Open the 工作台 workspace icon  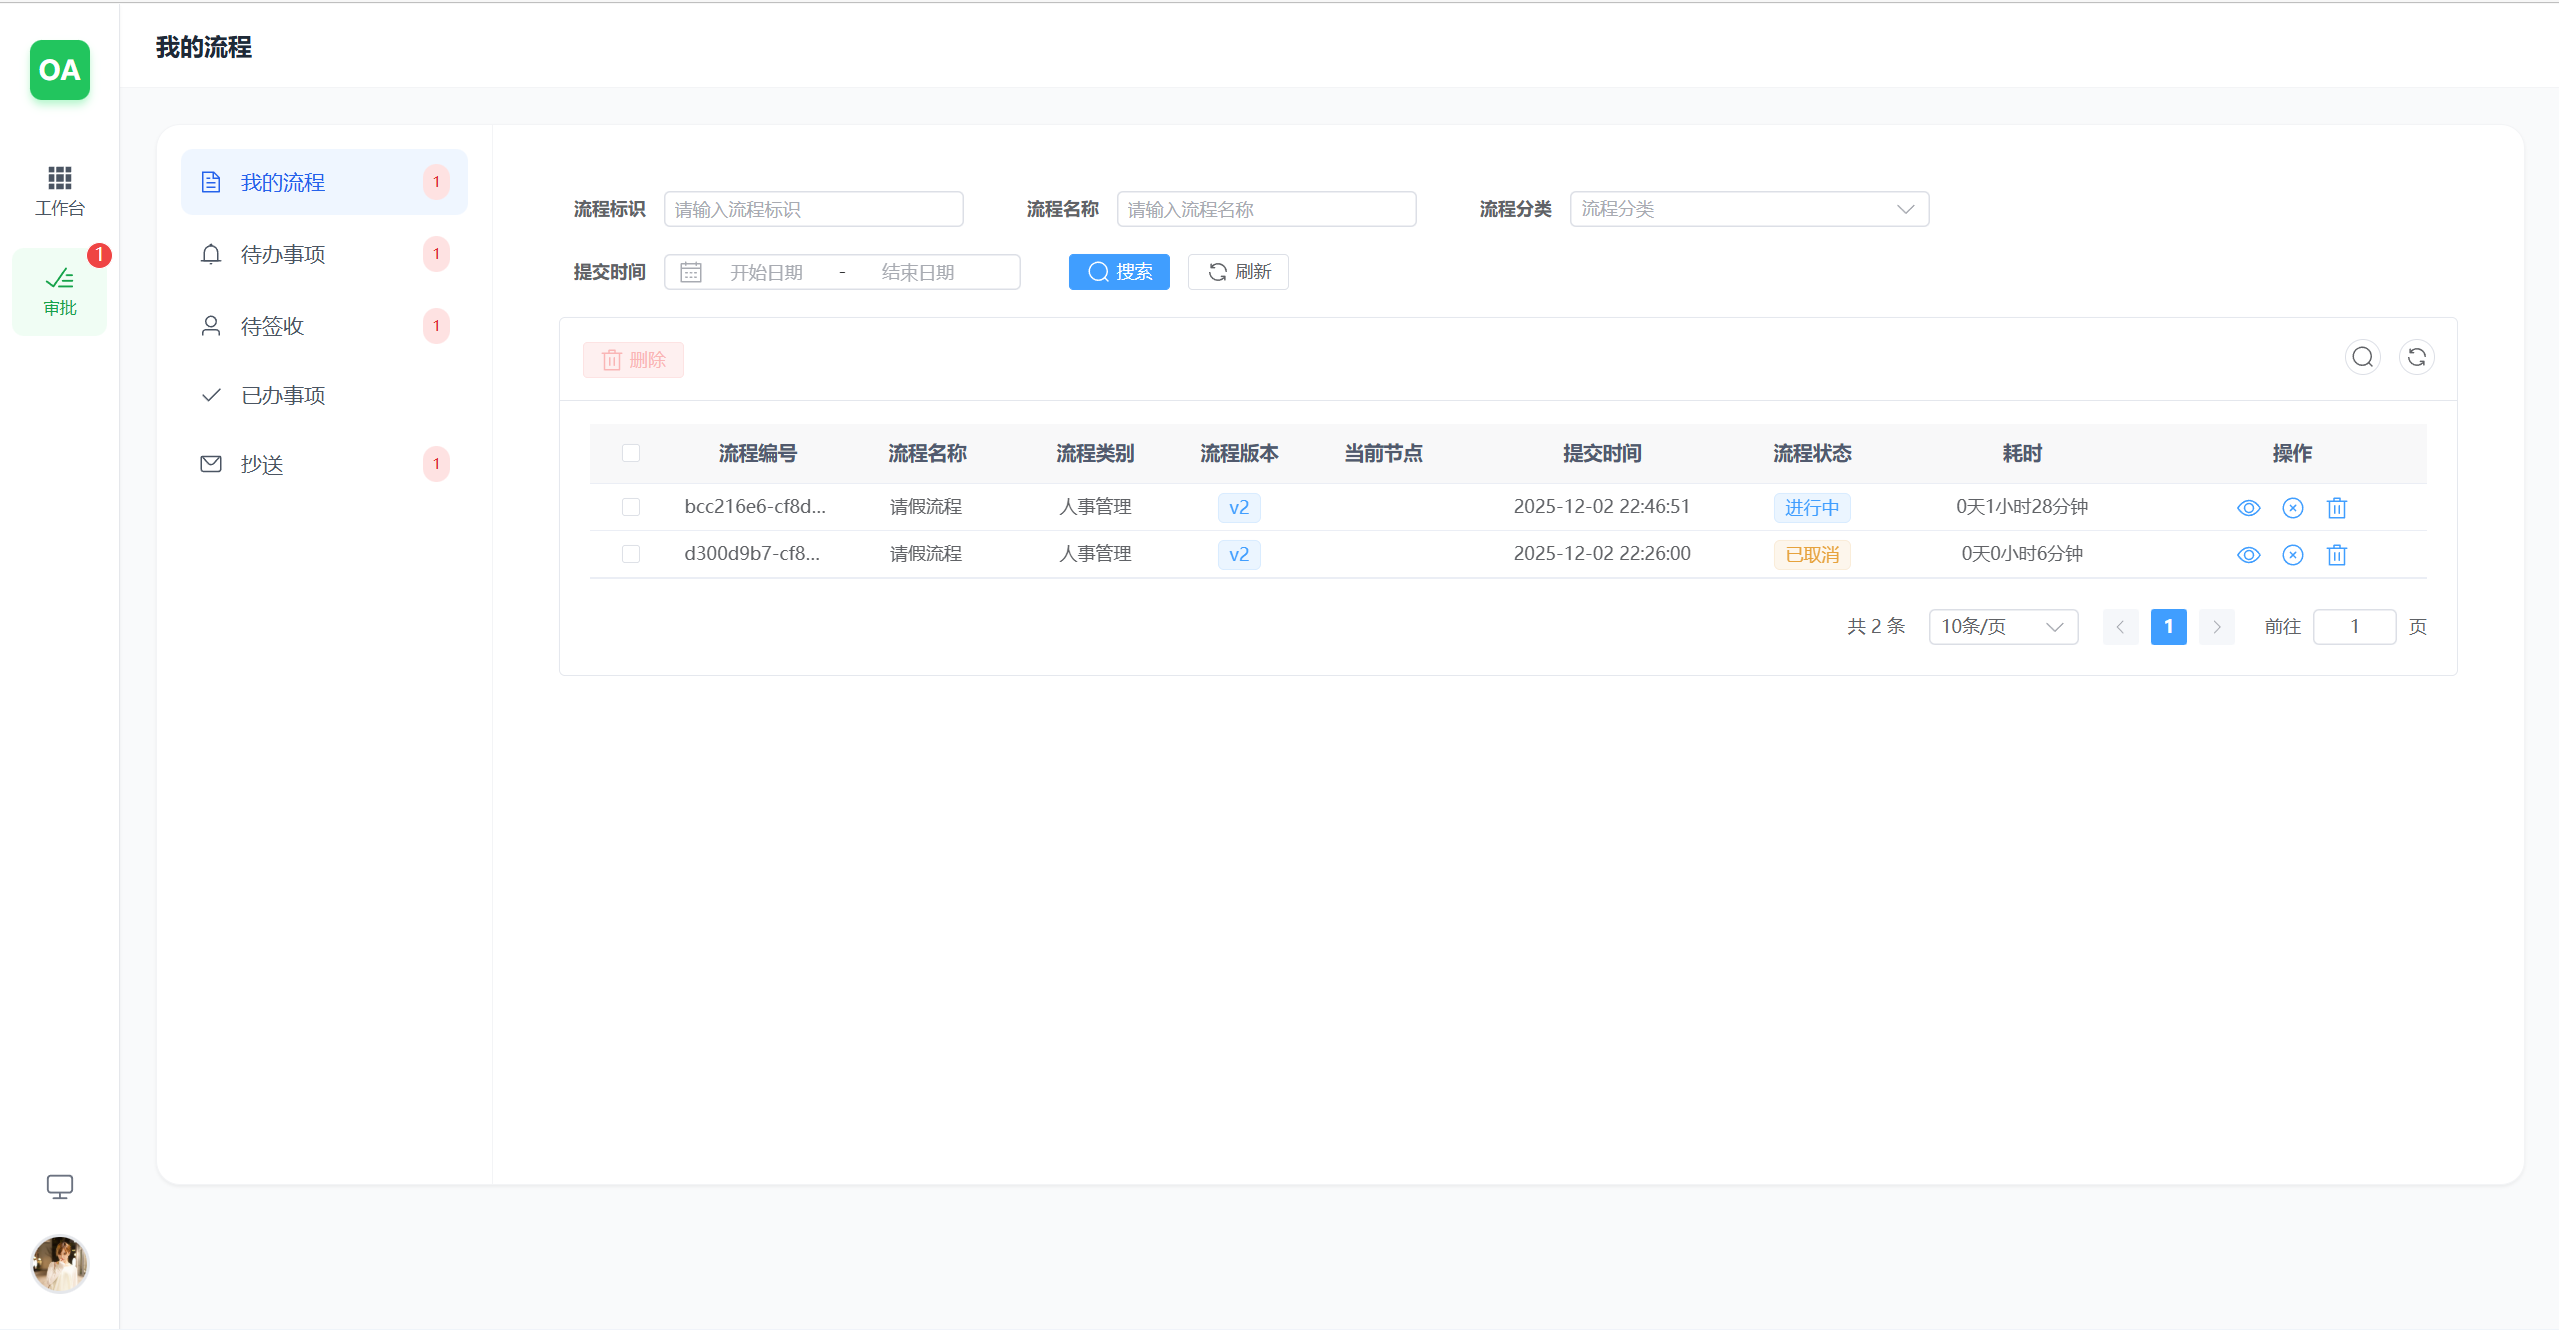click(x=59, y=188)
